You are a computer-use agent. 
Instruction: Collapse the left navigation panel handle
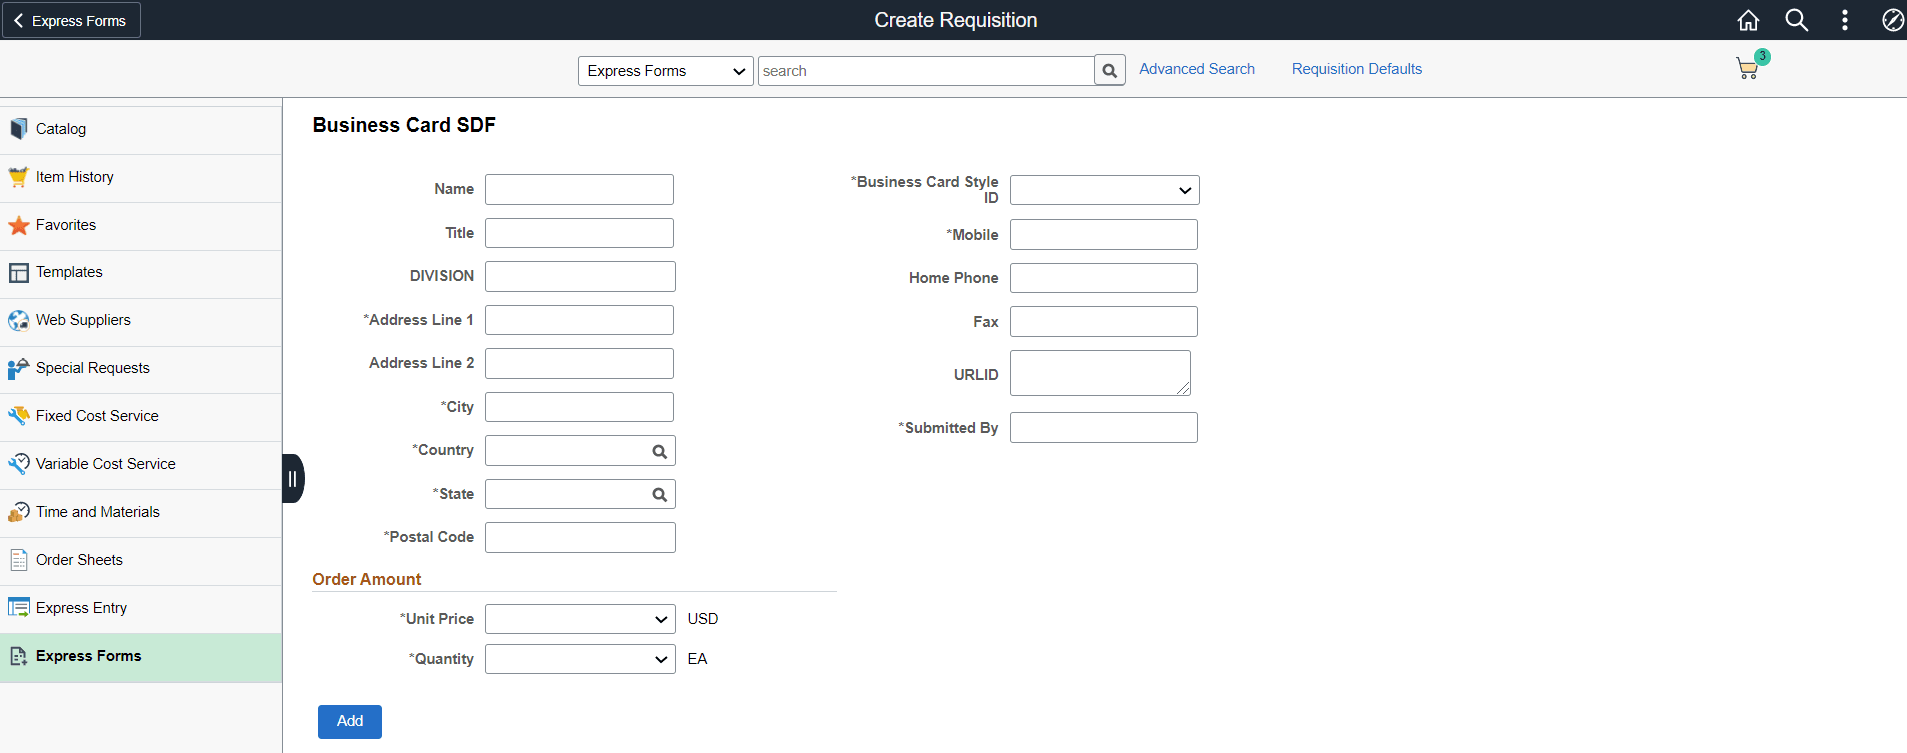point(293,478)
